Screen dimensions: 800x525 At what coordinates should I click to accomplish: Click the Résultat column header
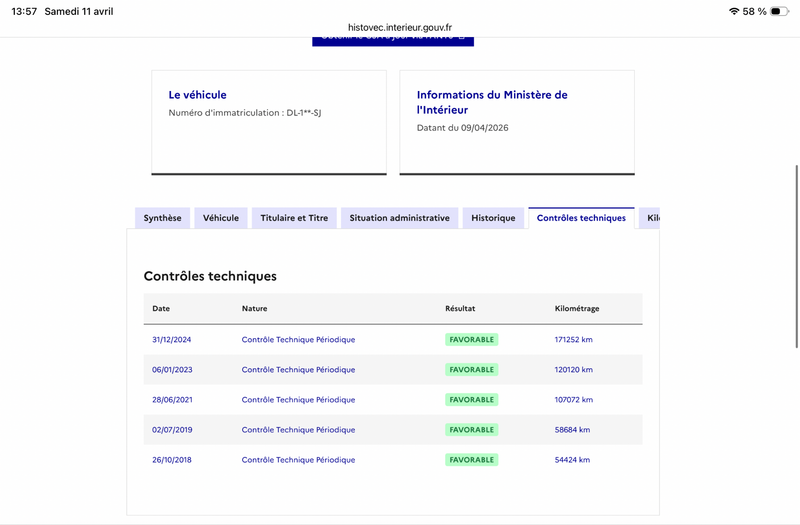click(x=460, y=308)
